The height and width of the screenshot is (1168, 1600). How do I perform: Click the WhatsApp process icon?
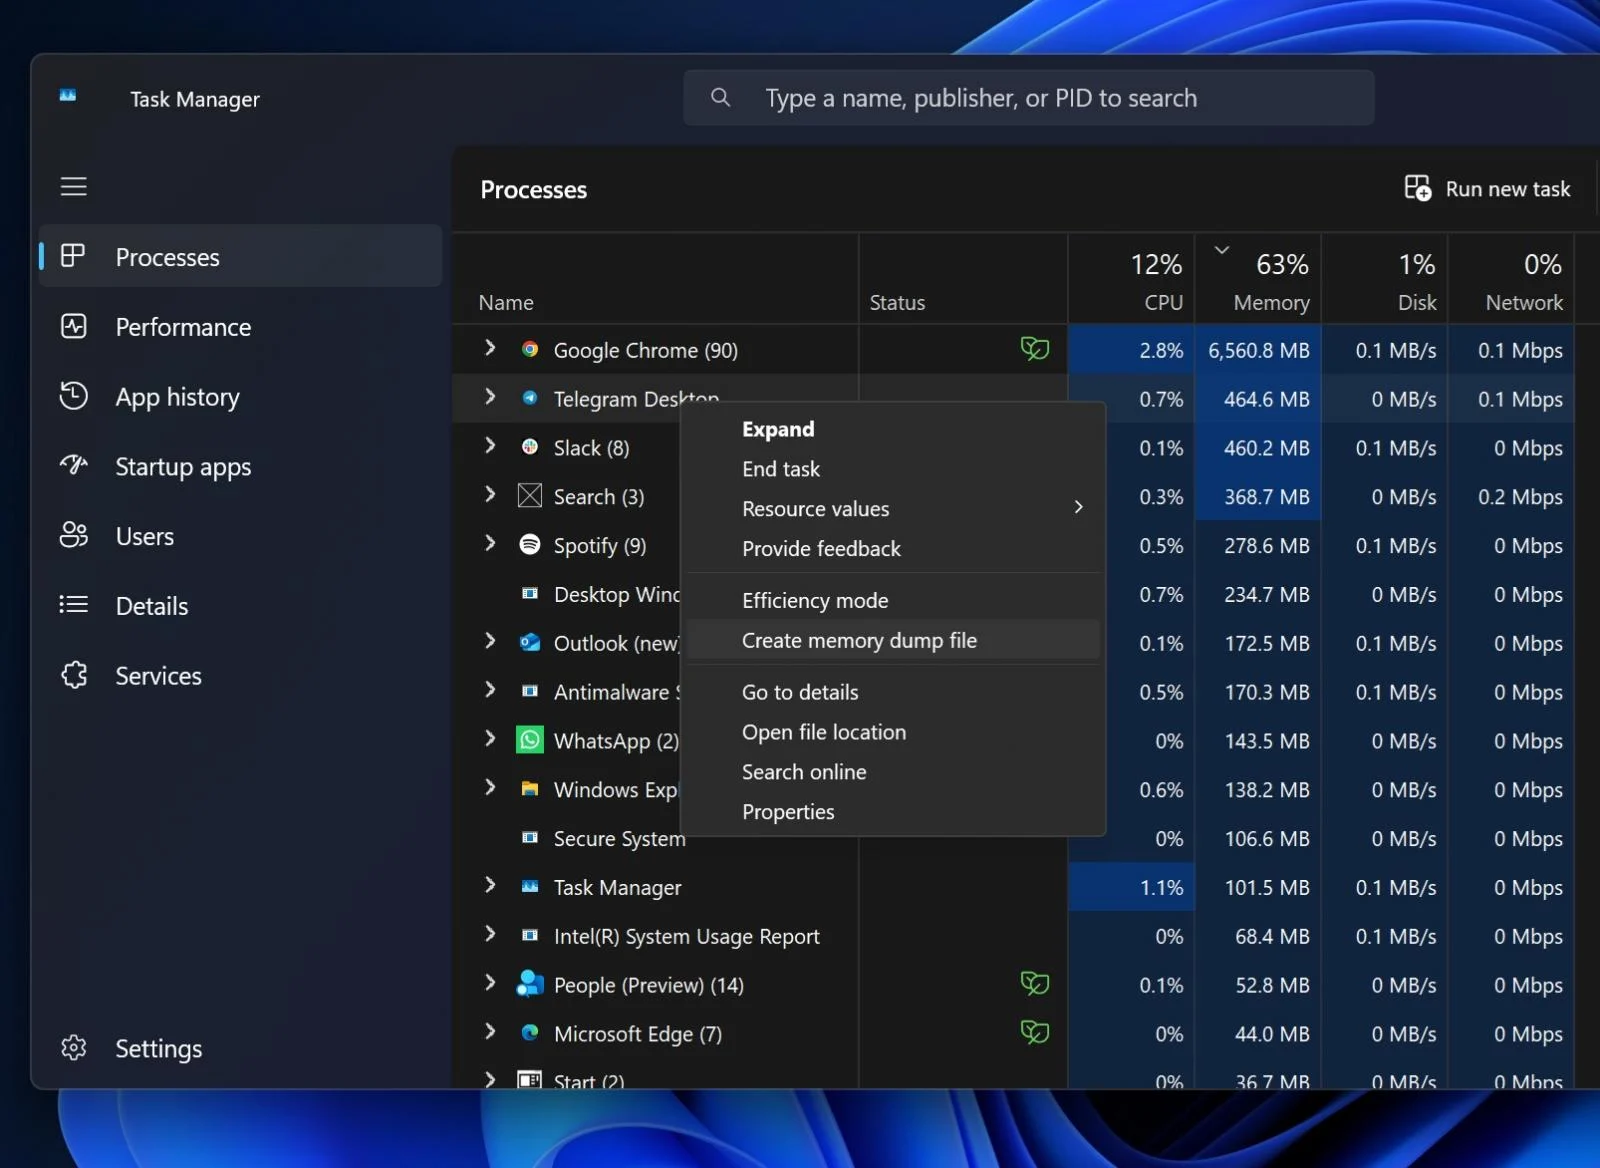click(x=530, y=740)
